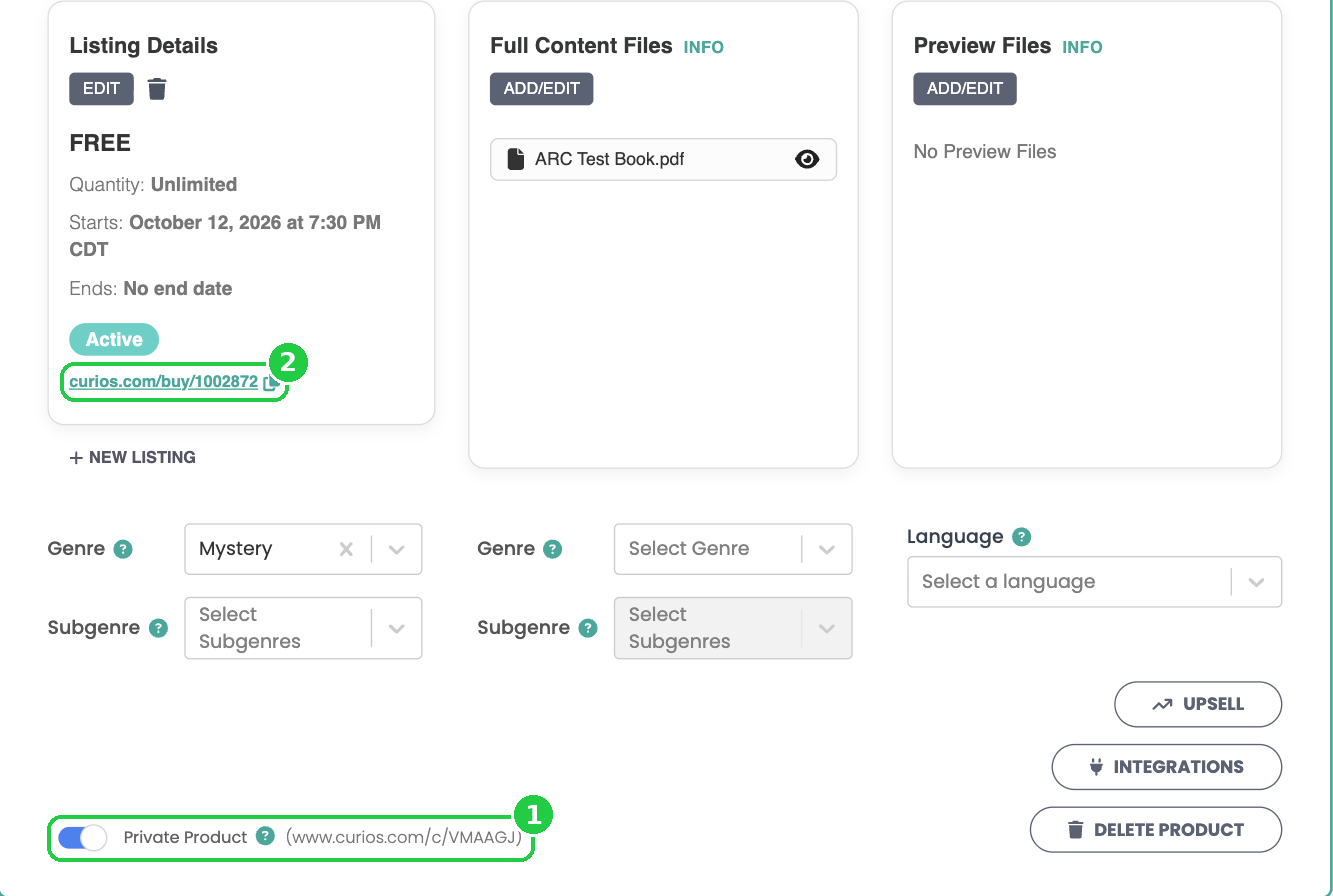The image size is (1333, 896).
Task: Click EDIT button in Listing Details
Action: tap(101, 89)
